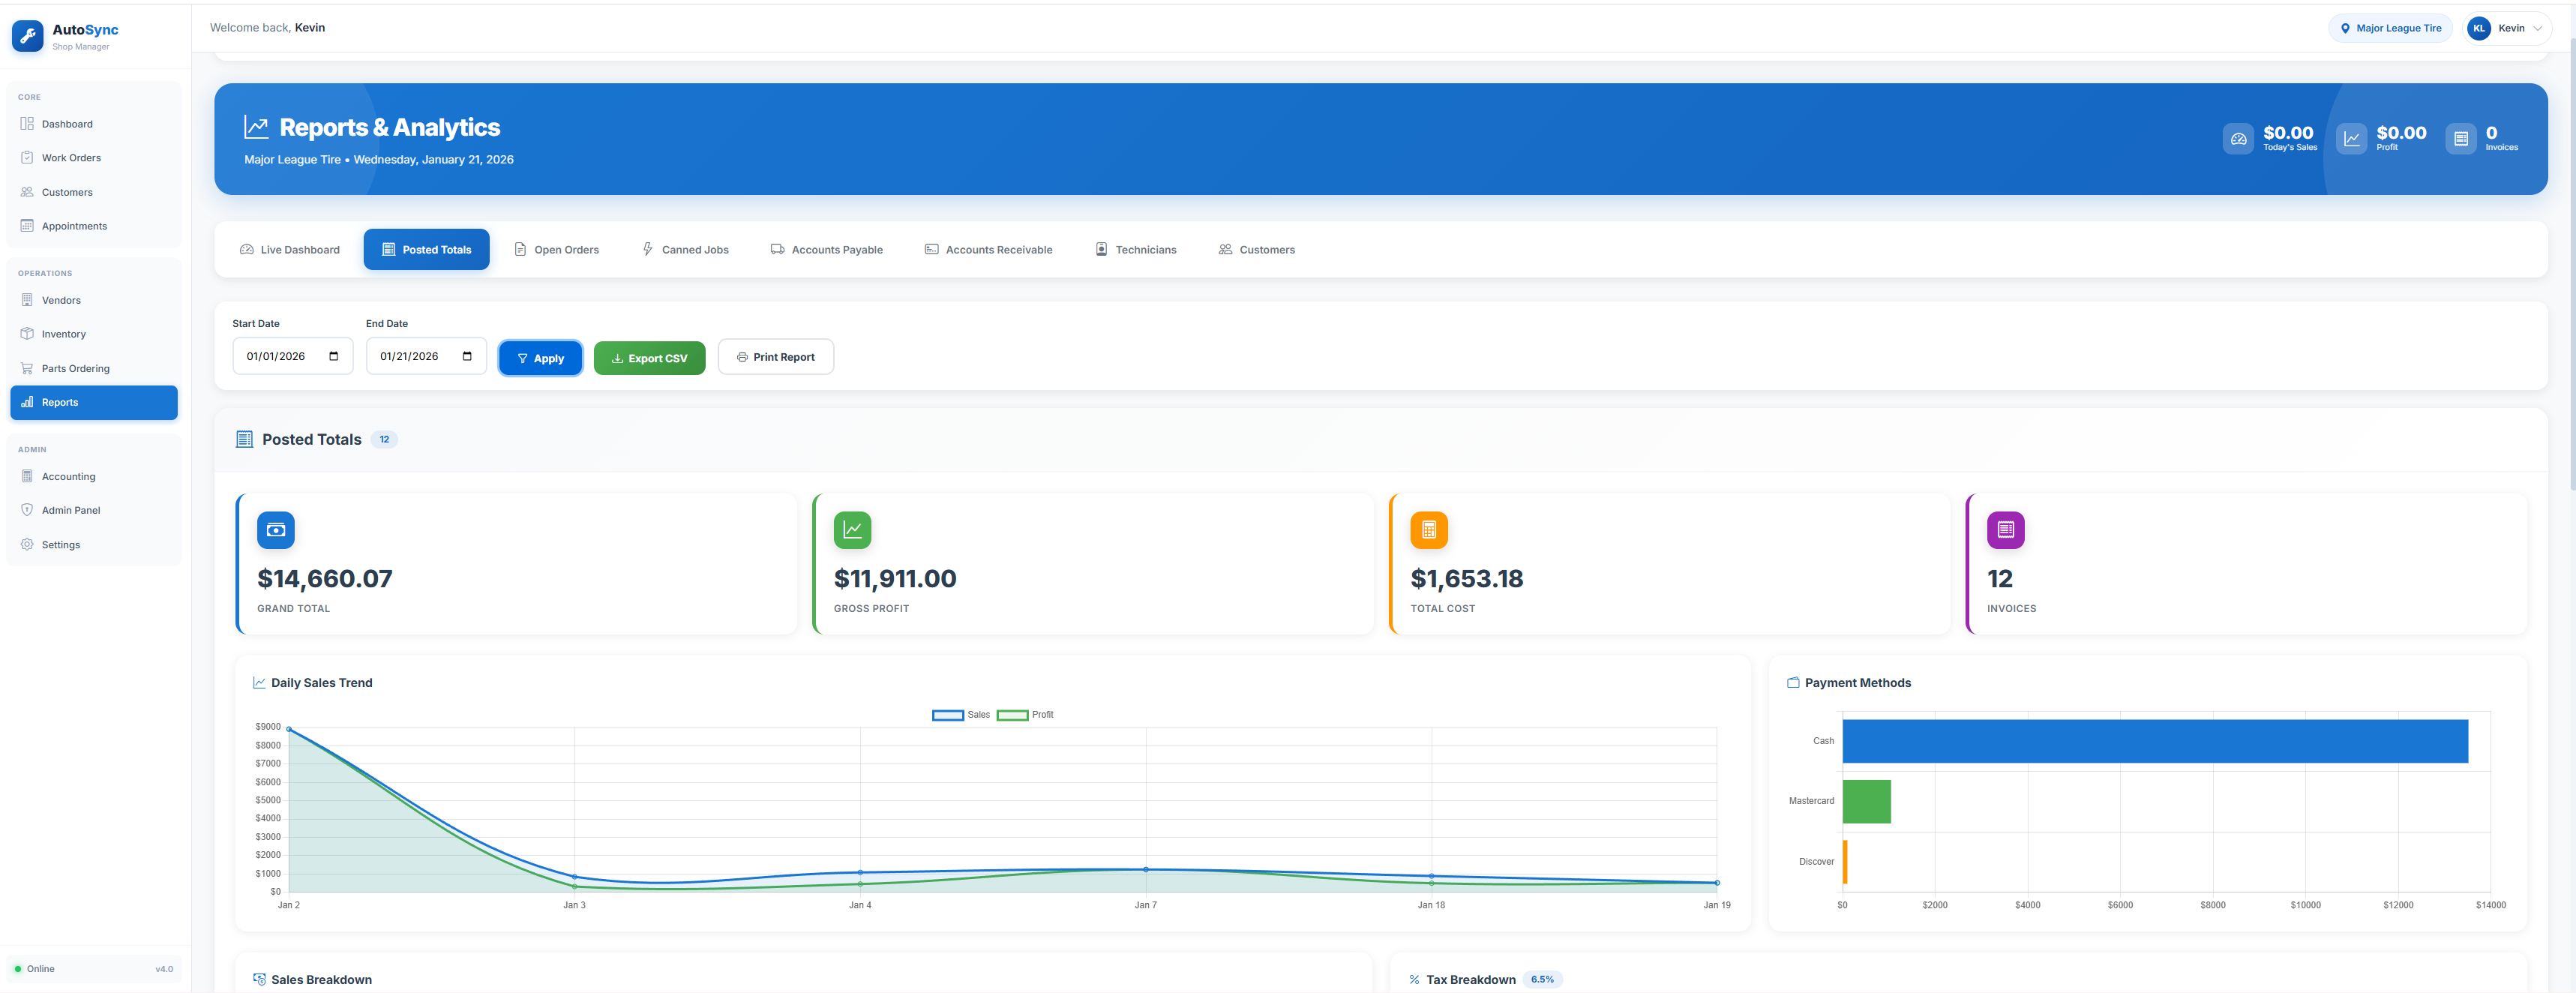2576x993 pixels.
Task: Open the Start Date calendar picker
Action: click(x=333, y=355)
